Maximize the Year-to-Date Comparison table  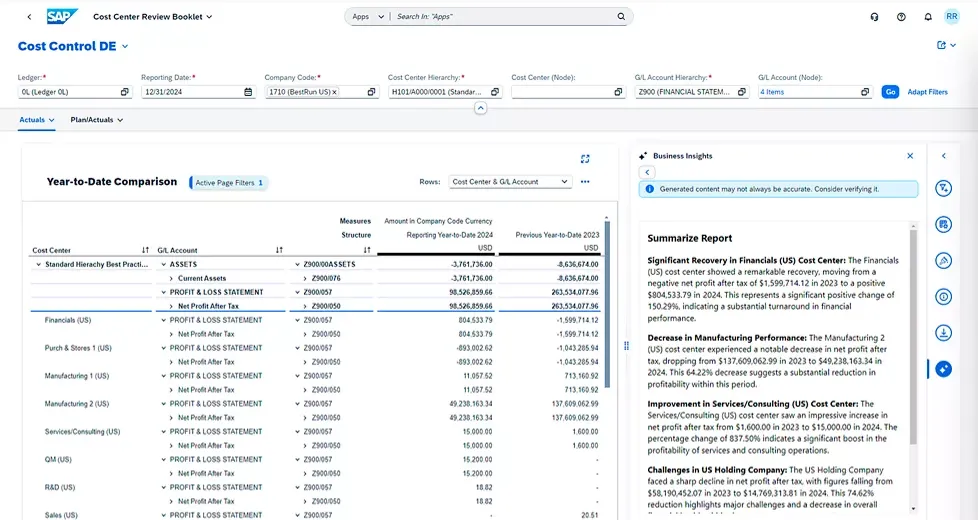pyautogui.click(x=585, y=159)
